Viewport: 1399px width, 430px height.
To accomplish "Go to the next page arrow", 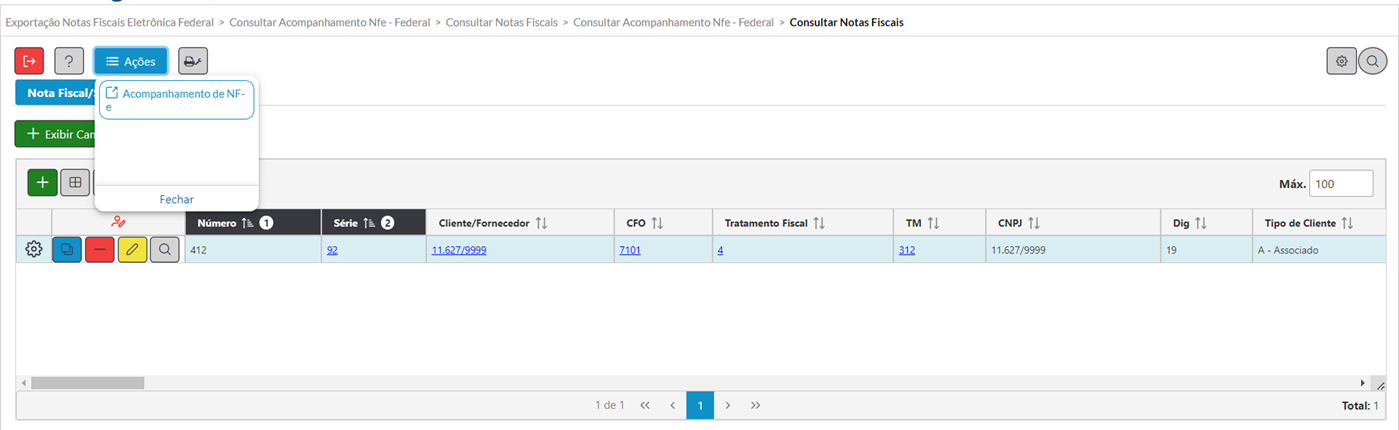I will 728,405.
